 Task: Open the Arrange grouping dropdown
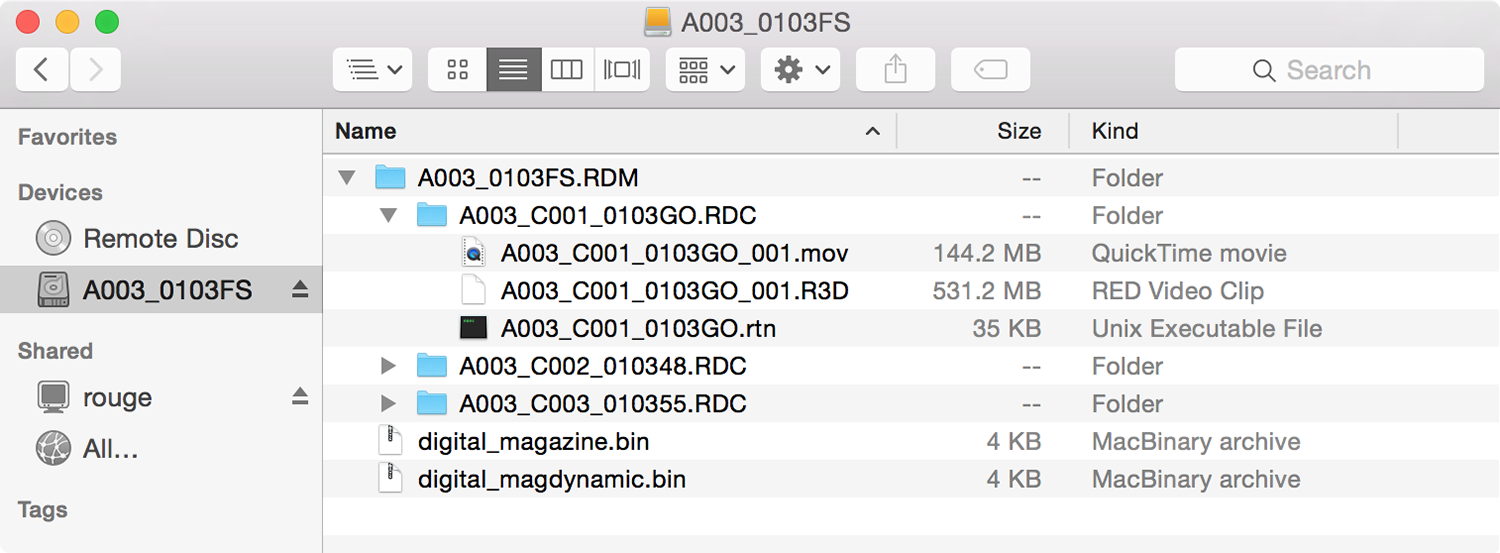tap(705, 70)
